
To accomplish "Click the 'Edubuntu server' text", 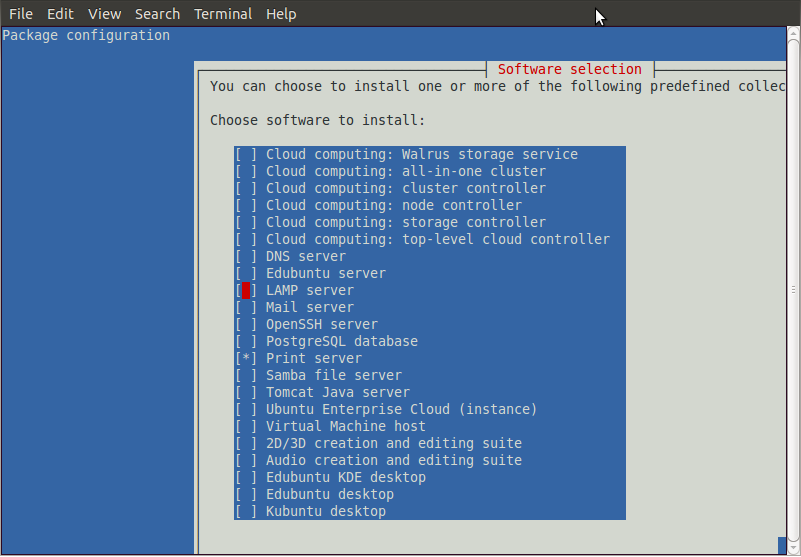I will click(326, 273).
